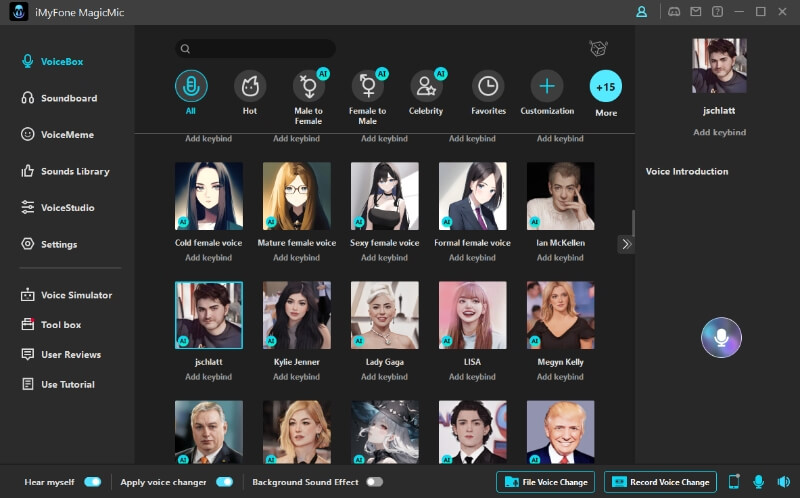Select the Male to Female category
Viewport: 800px width, 498px height.
(309, 86)
